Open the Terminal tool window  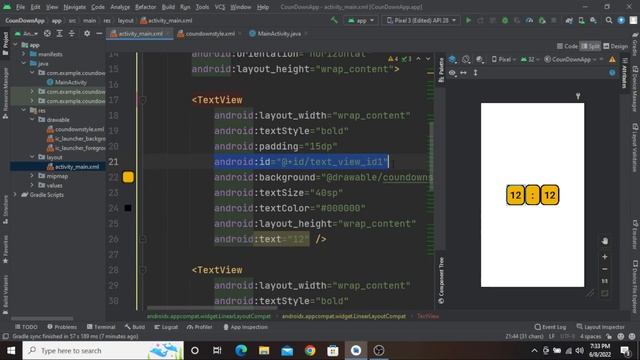click(101, 327)
